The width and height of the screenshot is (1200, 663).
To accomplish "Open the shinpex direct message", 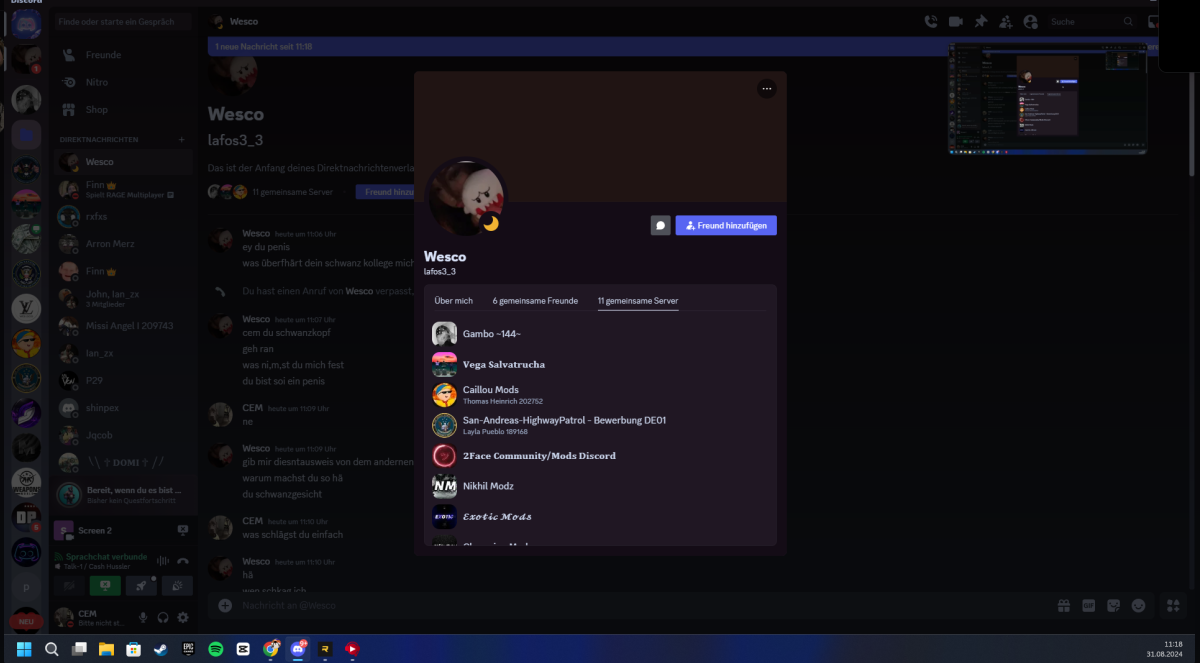I will tap(124, 408).
